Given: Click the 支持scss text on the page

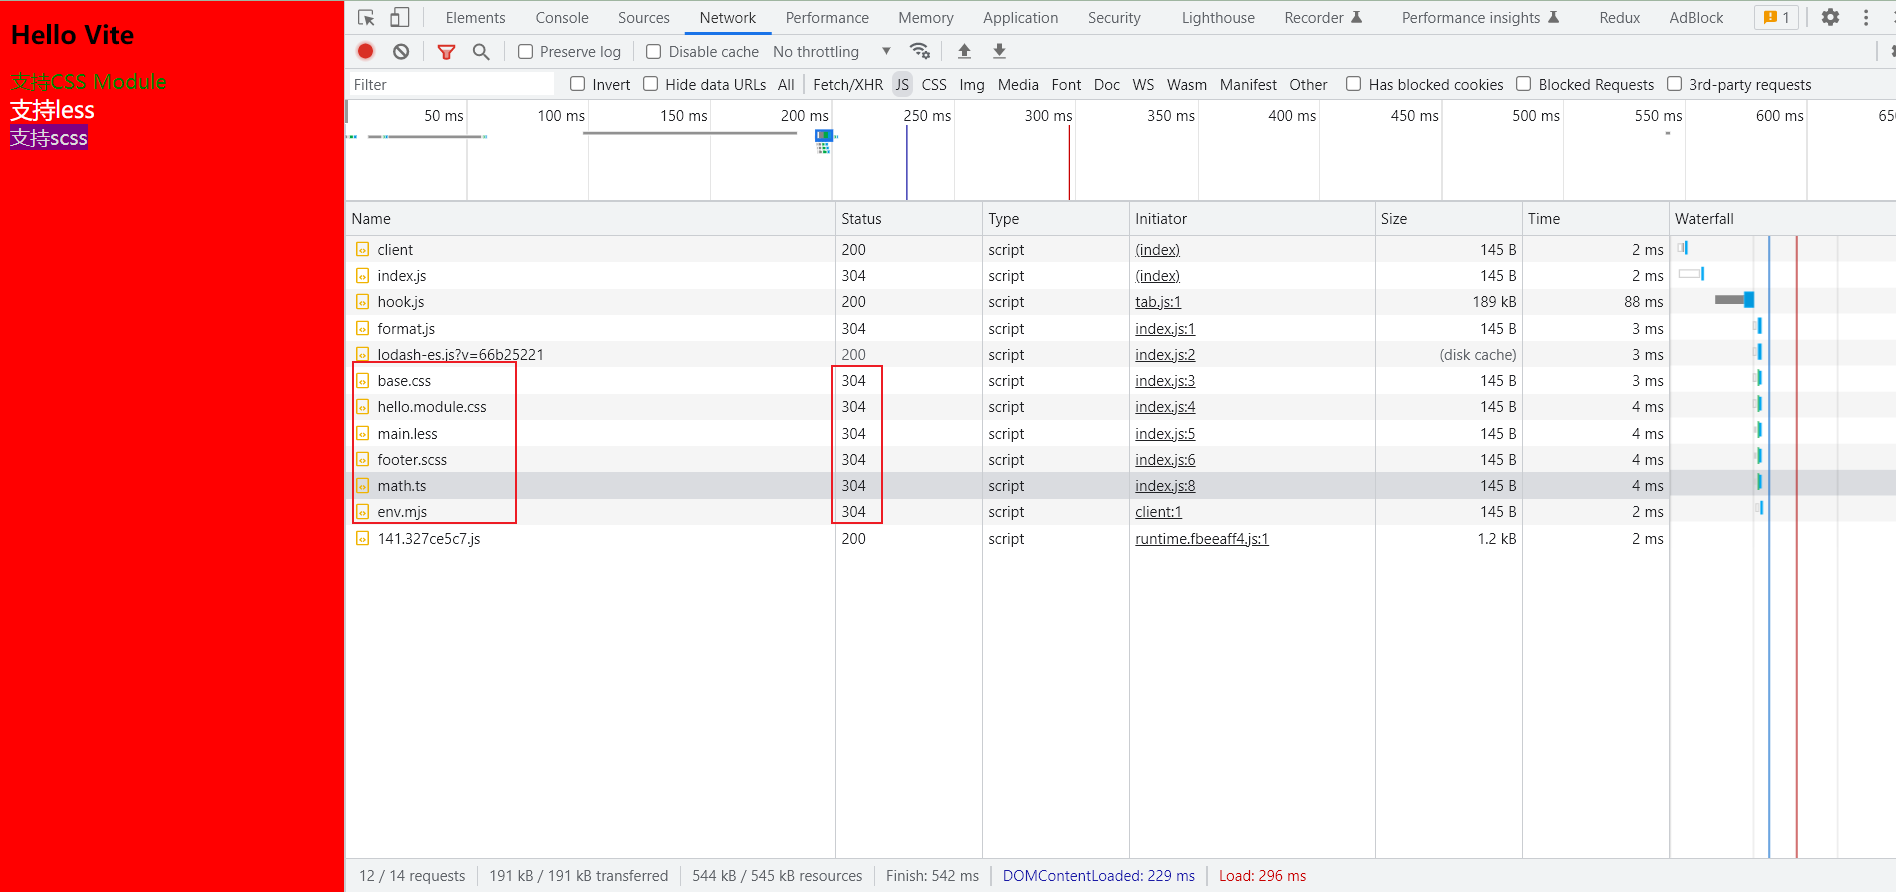Looking at the screenshot, I should [x=49, y=138].
